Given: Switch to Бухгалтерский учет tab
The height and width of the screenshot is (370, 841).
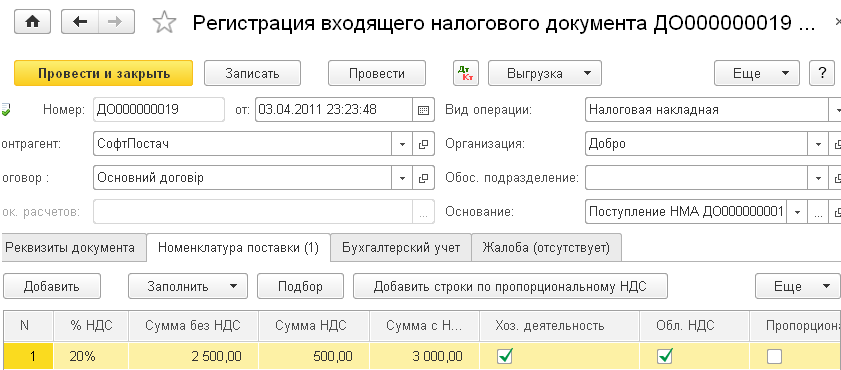Looking at the screenshot, I should point(401,248).
